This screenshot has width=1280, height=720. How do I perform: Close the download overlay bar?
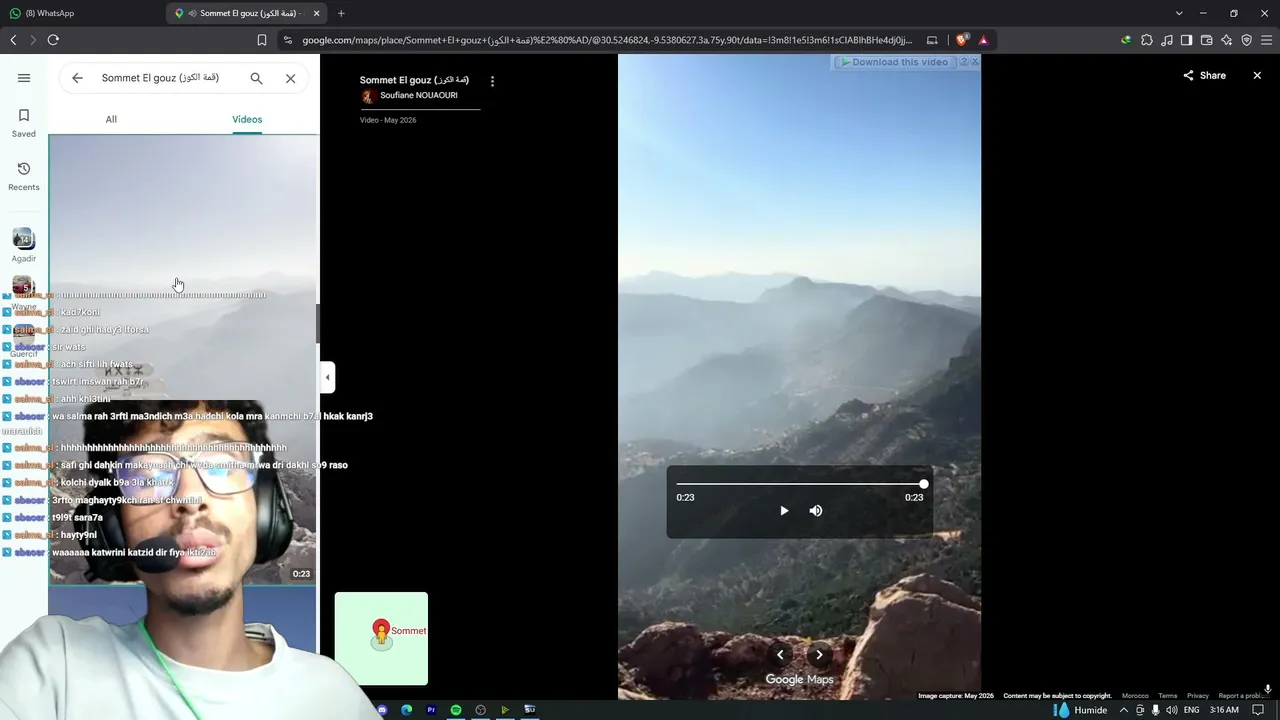[975, 62]
